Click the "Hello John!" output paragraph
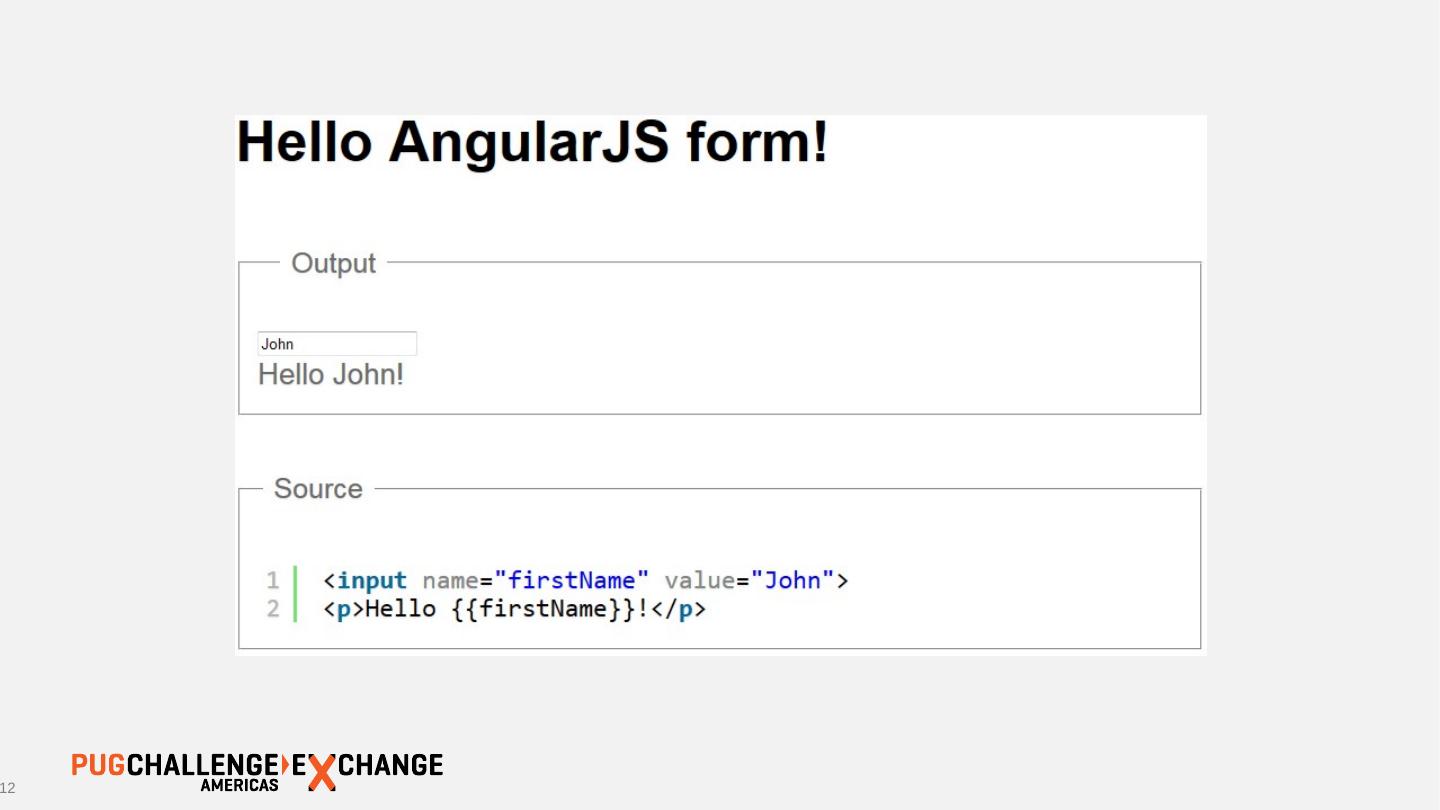This screenshot has width=1440, height=810. point(331,375)
